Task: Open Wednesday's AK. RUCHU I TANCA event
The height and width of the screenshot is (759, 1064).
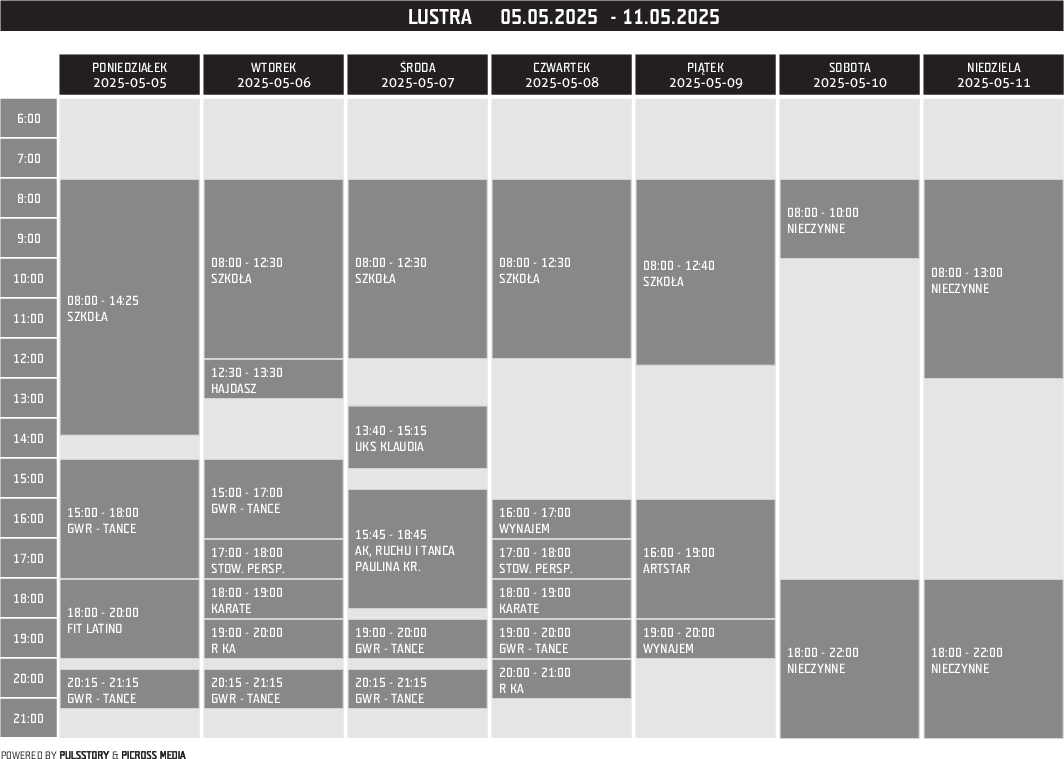Action: (x=418, y=550)
